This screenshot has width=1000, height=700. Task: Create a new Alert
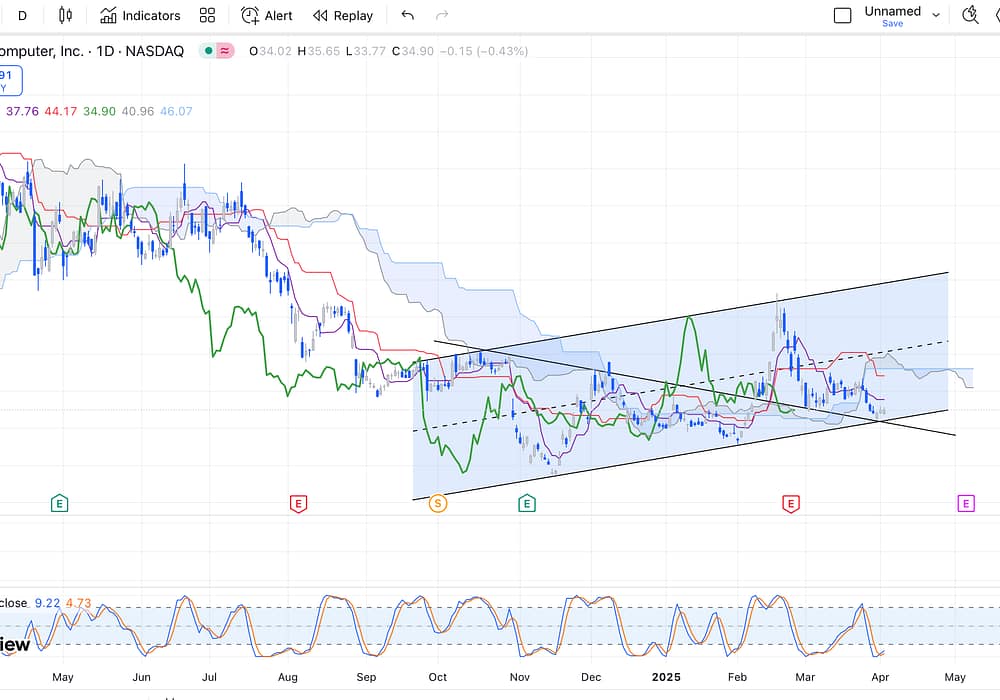coord(267,15)
